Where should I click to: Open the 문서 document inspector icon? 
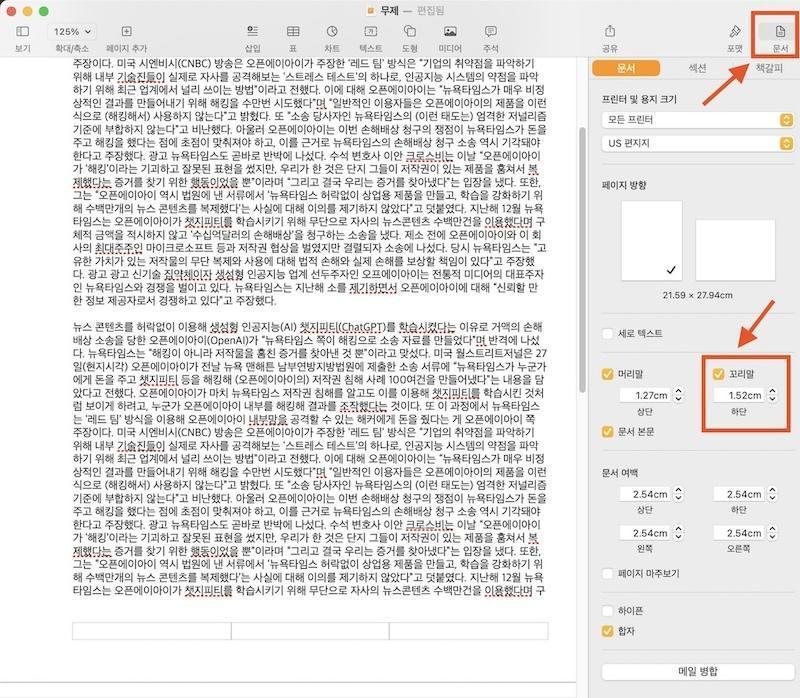(780, 32)
